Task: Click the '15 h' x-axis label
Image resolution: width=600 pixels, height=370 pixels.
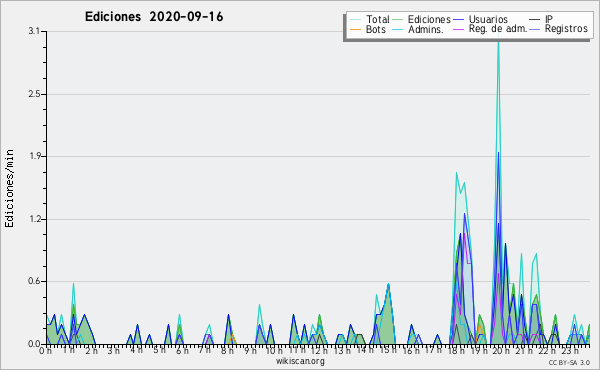Action: click(x=387, y=351)
